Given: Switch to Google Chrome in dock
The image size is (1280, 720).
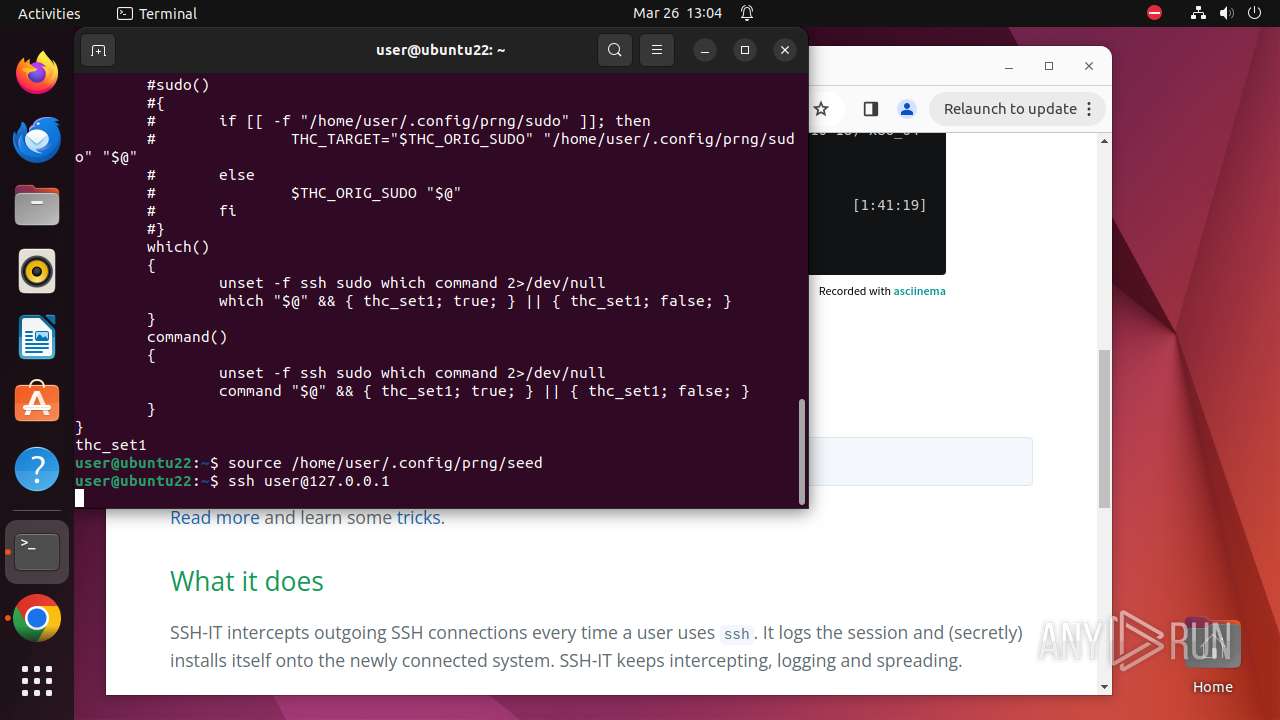Looking at the screenshot, I should 37,620.
